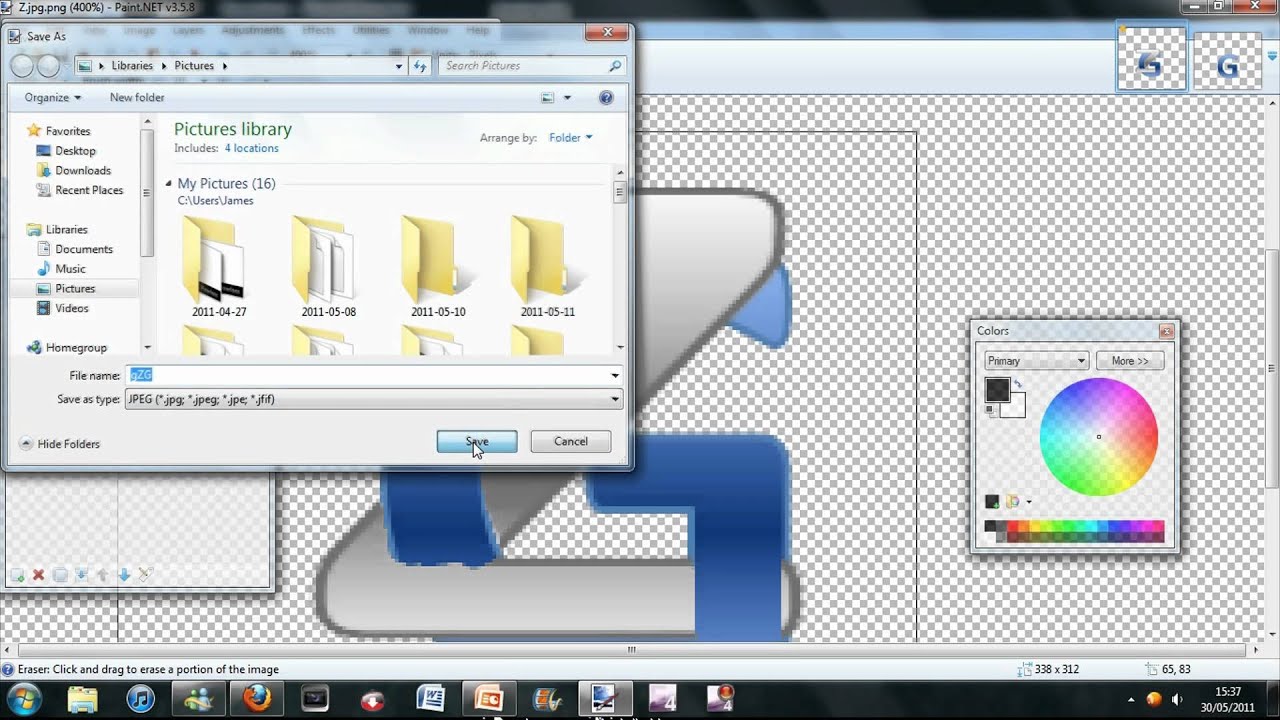Image resolution: width=1280 pixels, height=720 pixels.
Task: Select the first image thumbnail tab
Action: pos(1151,59)
